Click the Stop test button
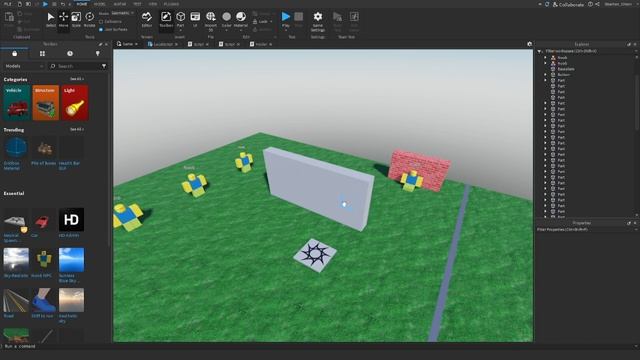The width and height of the screenshot is (640, 360). (x=299, y=19)
